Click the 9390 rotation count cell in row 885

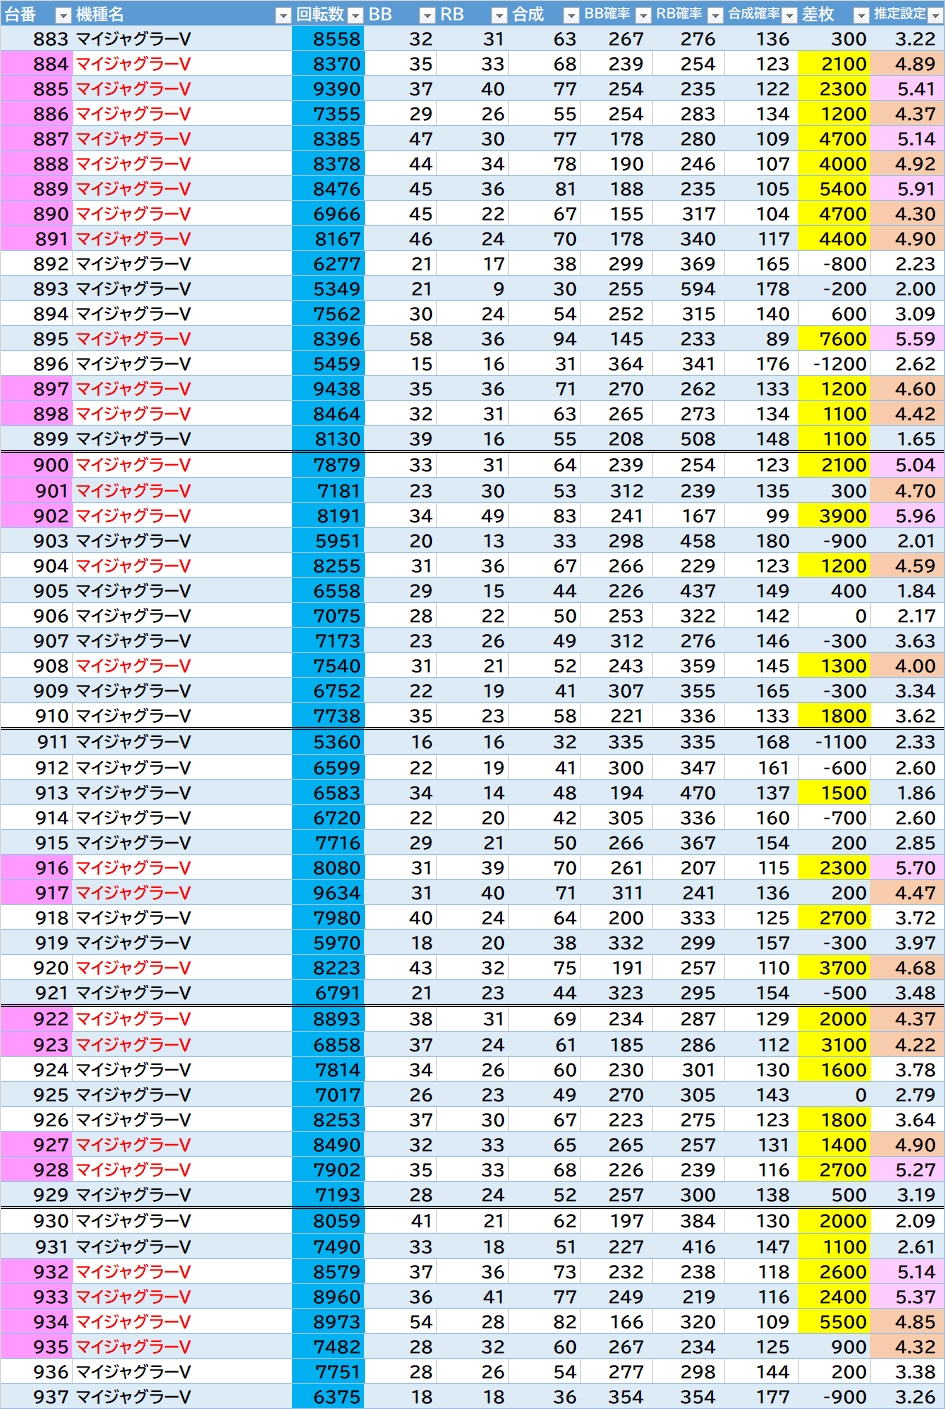(x=328, y=89)
